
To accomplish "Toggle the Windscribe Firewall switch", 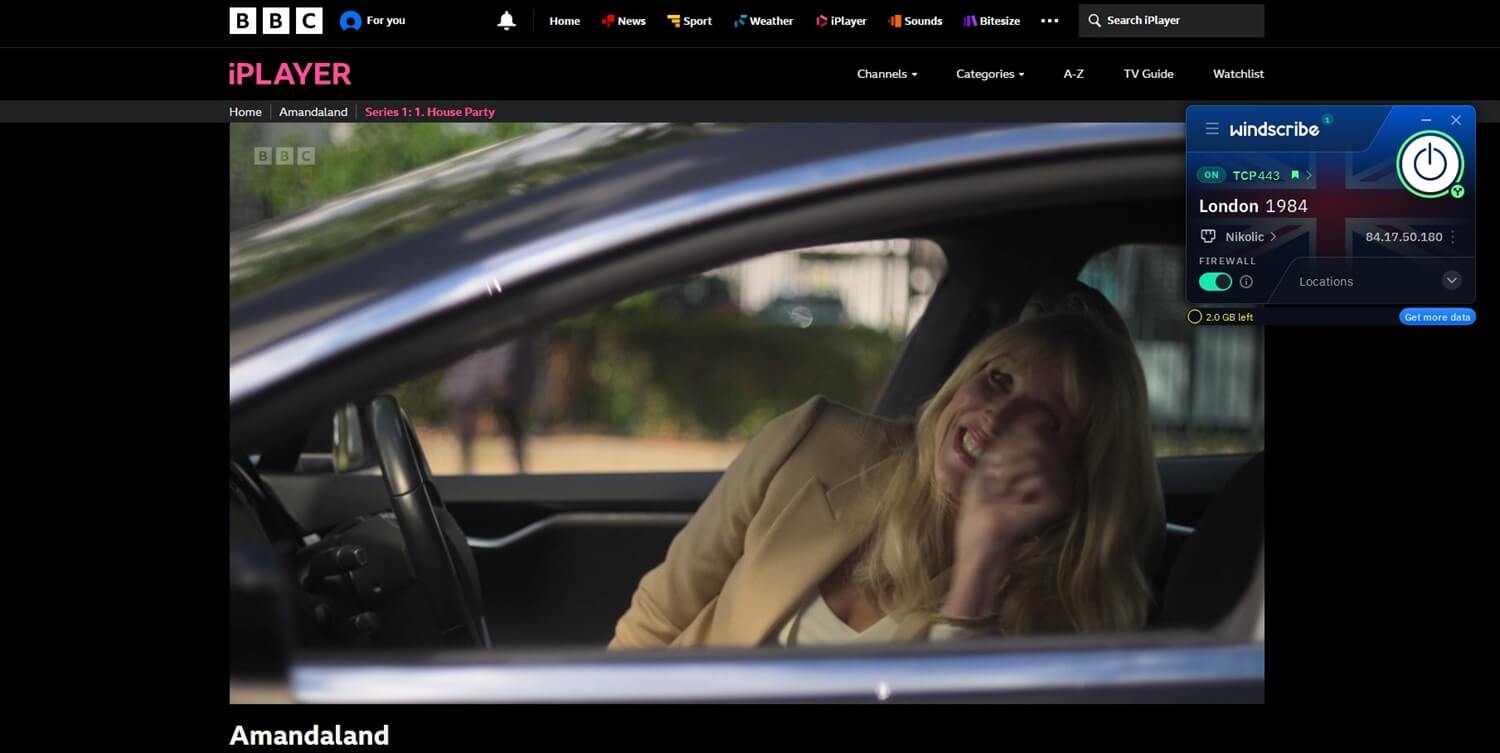I will click(1215, 282).
